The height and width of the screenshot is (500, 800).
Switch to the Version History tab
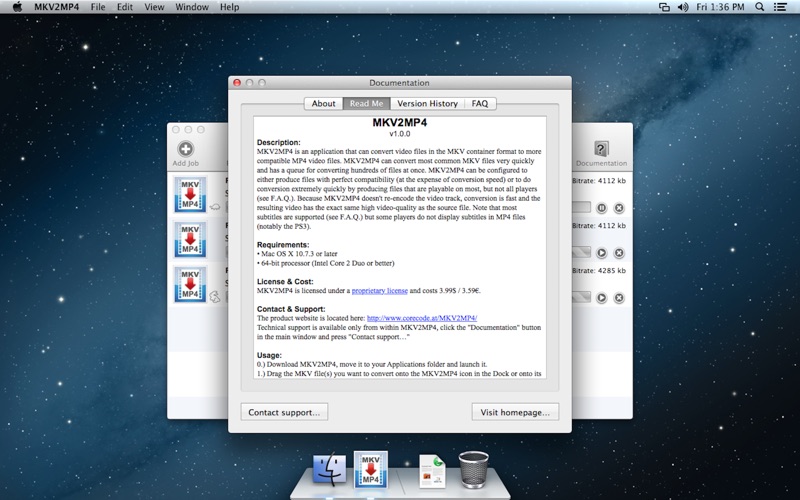pyautogui.click(x=427, y=103)
